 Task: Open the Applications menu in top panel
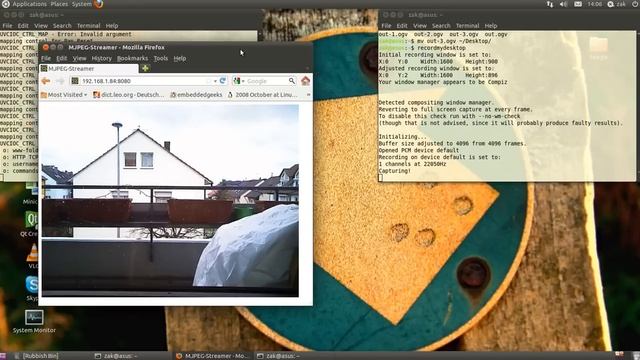(x=29, y=4)
